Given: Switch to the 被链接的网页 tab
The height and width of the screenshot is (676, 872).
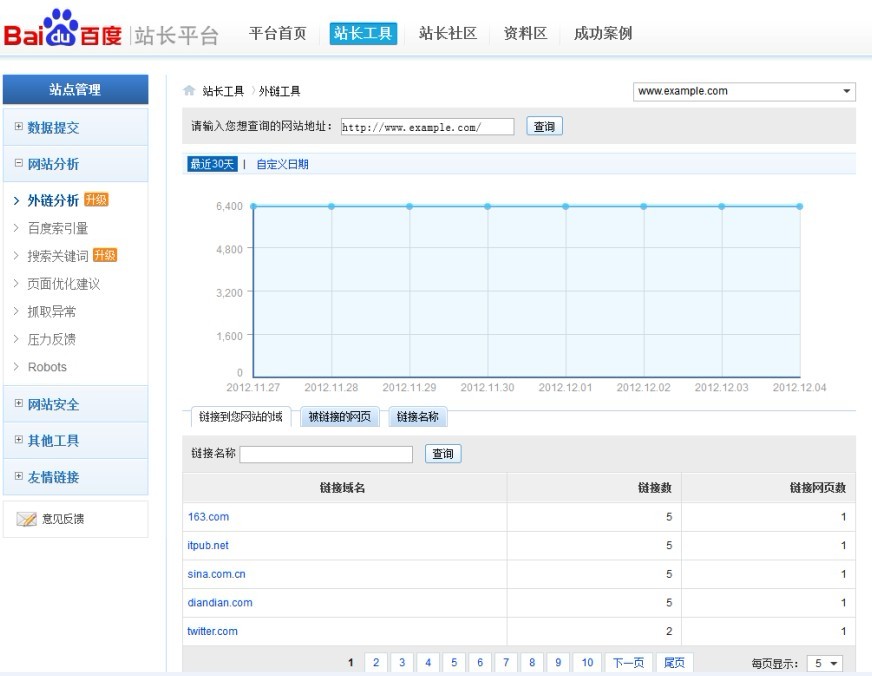Looking at the screenshot, I should click(x=341, y=417).
